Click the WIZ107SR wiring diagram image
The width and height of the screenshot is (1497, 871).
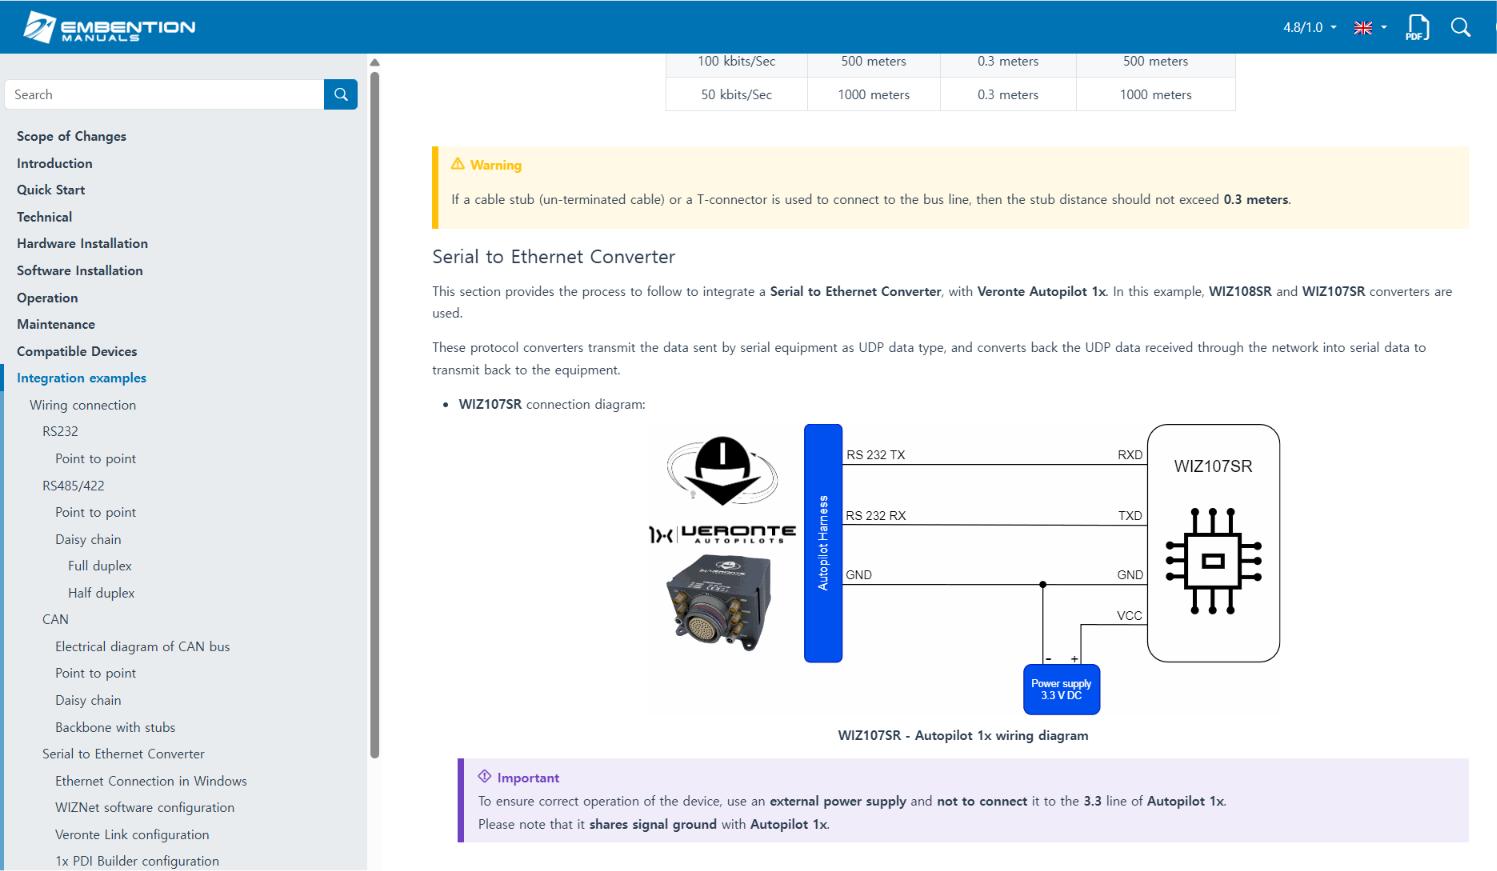[x=964, y=570]
